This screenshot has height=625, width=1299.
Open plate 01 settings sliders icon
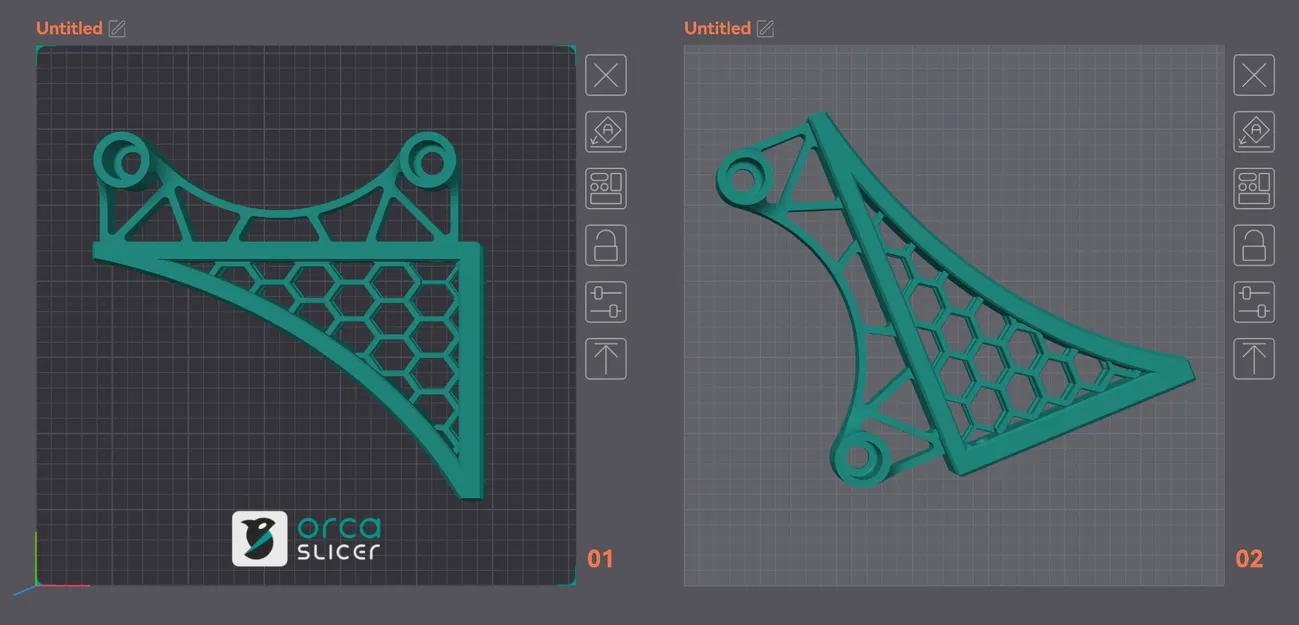606,302
